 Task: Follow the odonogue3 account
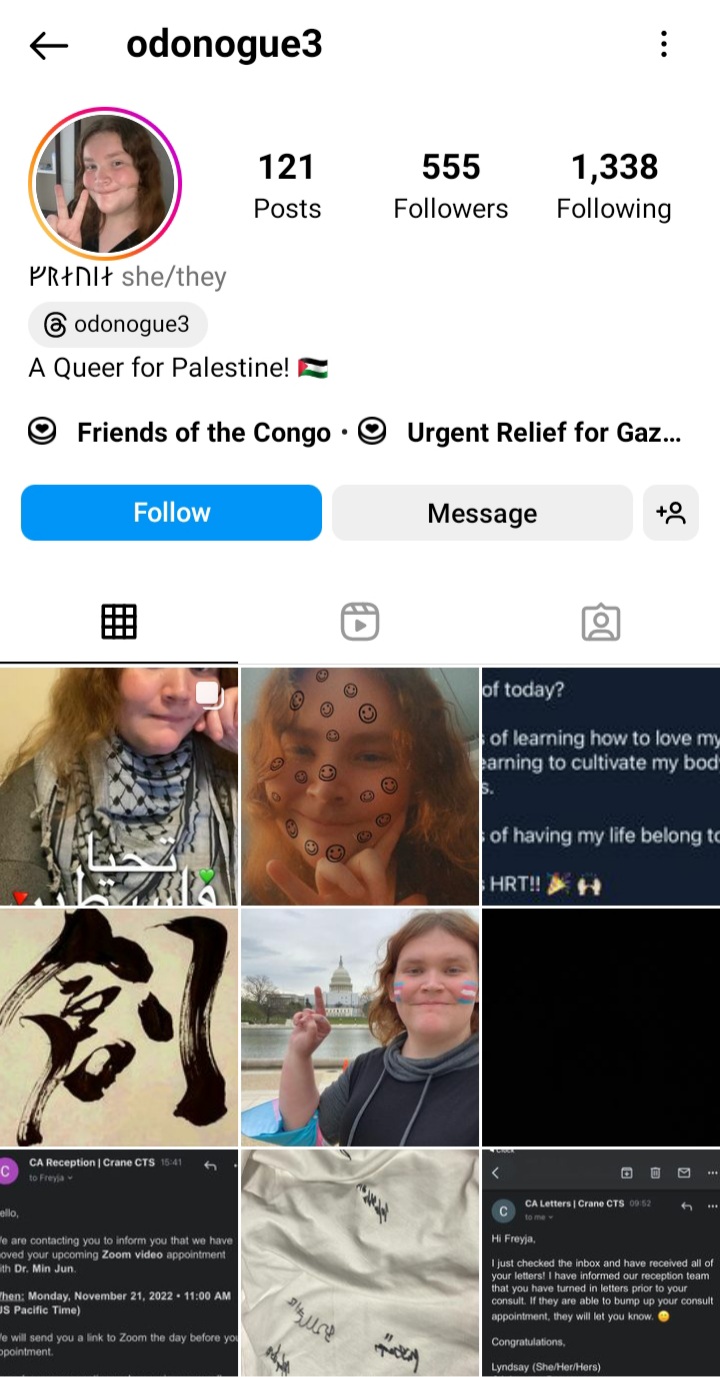(x=172, y=513)
